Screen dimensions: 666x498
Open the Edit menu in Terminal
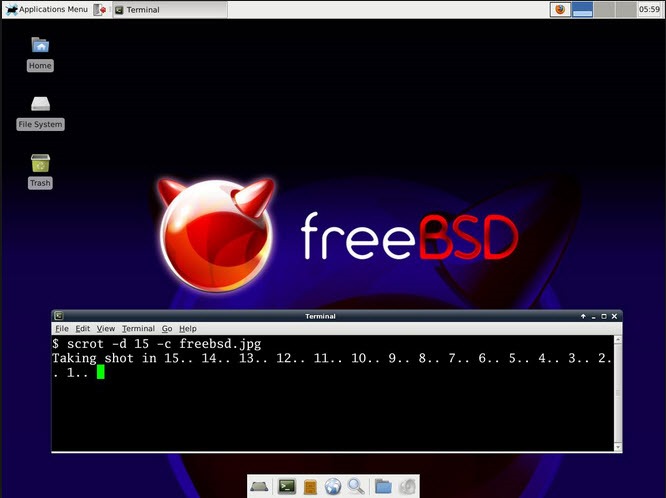pyautogui.click(x=82, y=328)
